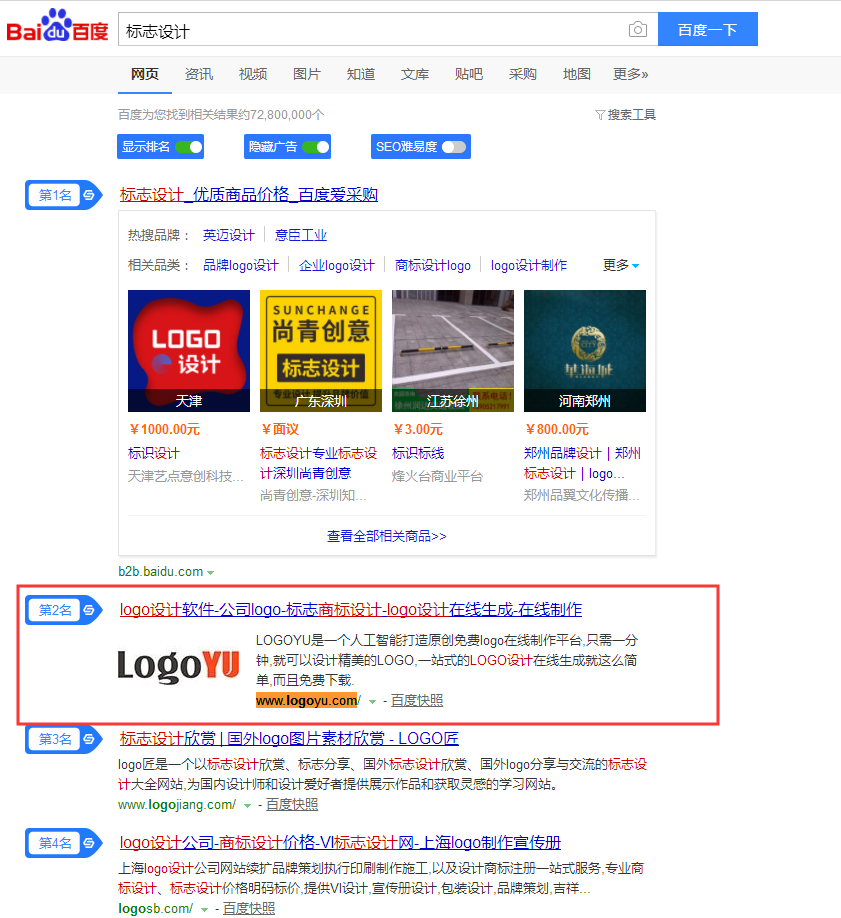Open 河南郑州 product thumbnail
The image size is (841, 918).
click(585, 351)
